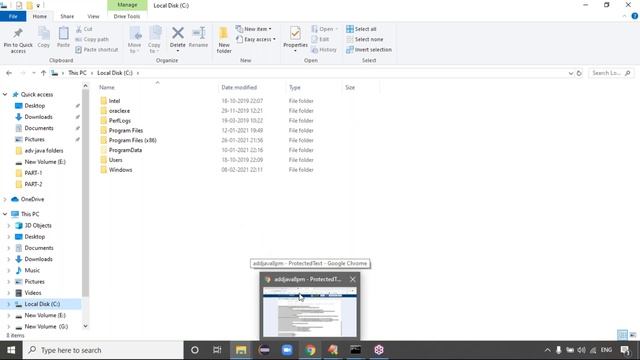This screenshot has width=640, height=360.
Task: Click the History command in ribbon
Action: (x=324, y=49)
